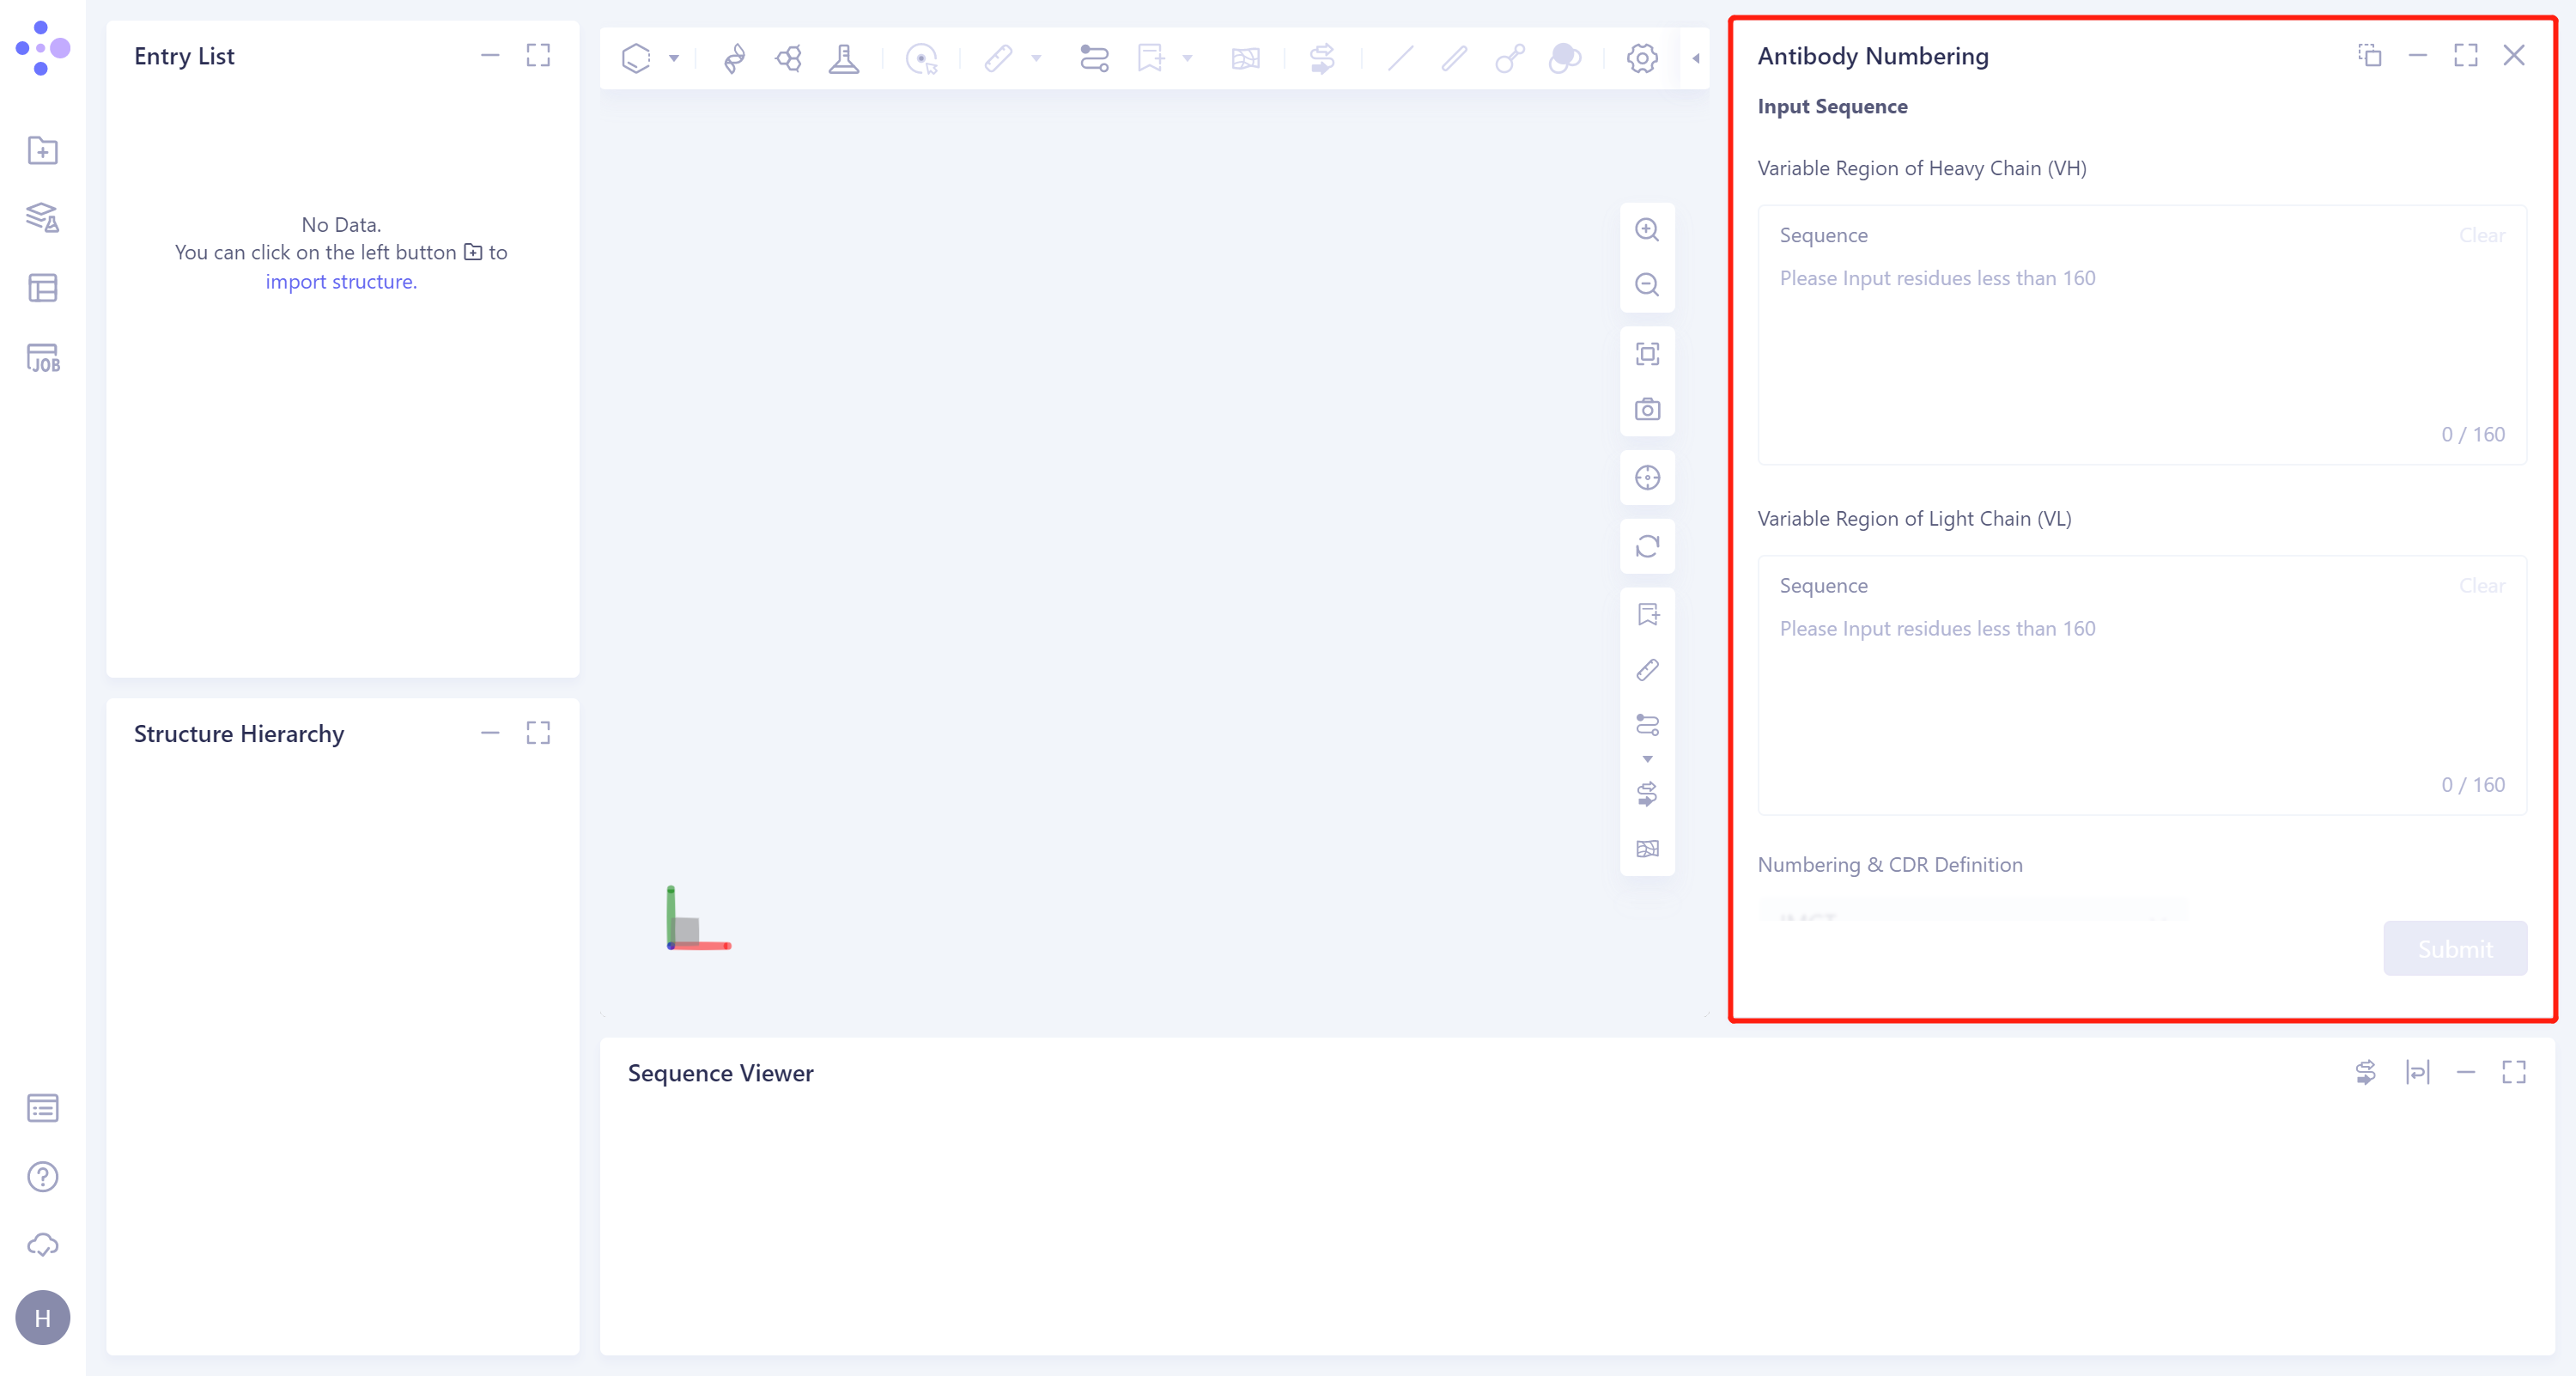Screen dimensions: 2576x1376
Task: Take a snapshot with the camera icon
Action: coord(1646,409)
